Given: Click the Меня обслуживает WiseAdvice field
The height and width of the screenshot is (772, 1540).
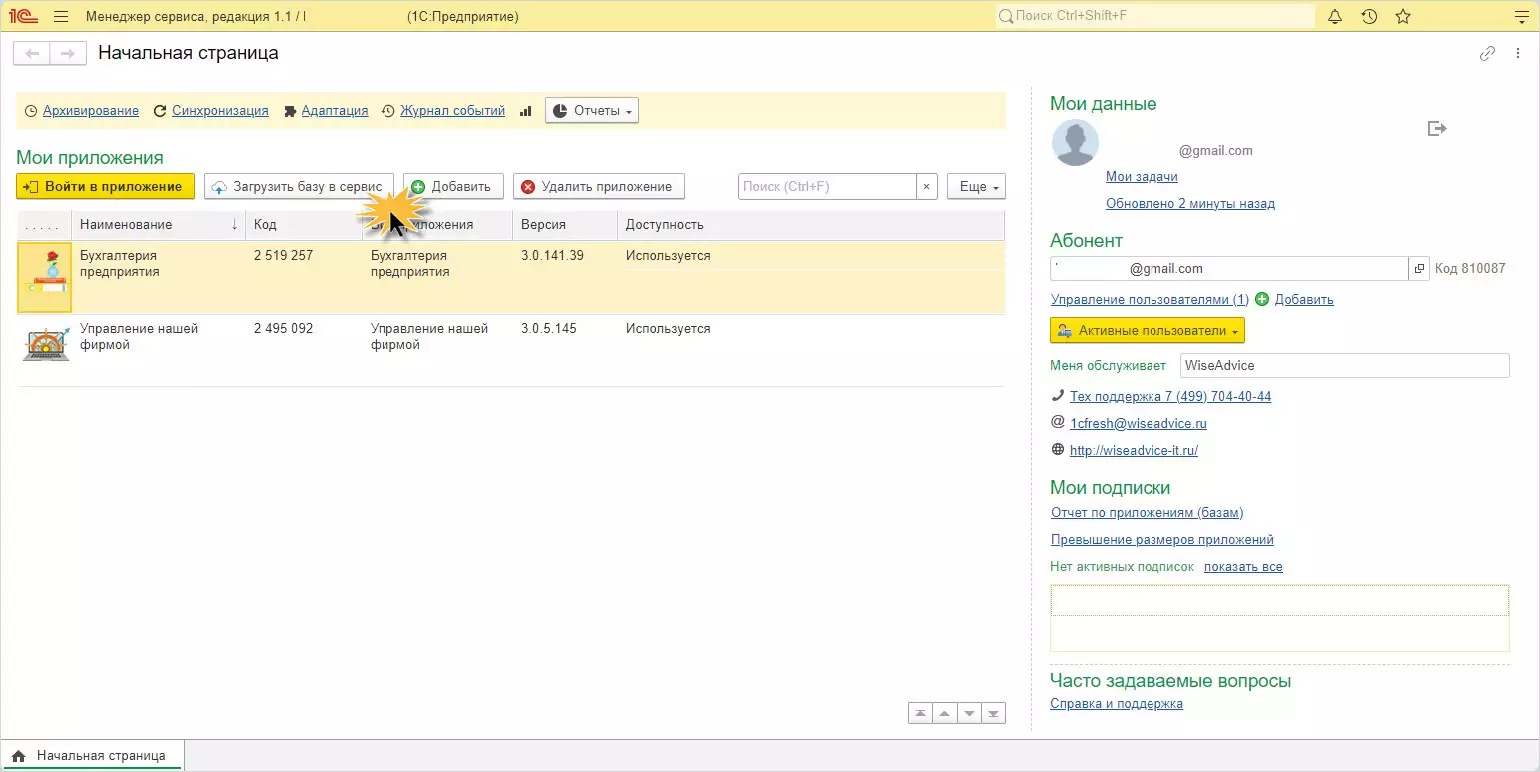Looking at the screenshot, I should [1344, 366].
